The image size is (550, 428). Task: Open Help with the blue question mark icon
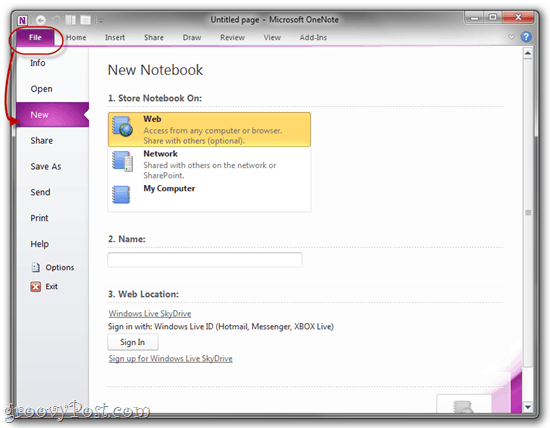pos(526,37)
